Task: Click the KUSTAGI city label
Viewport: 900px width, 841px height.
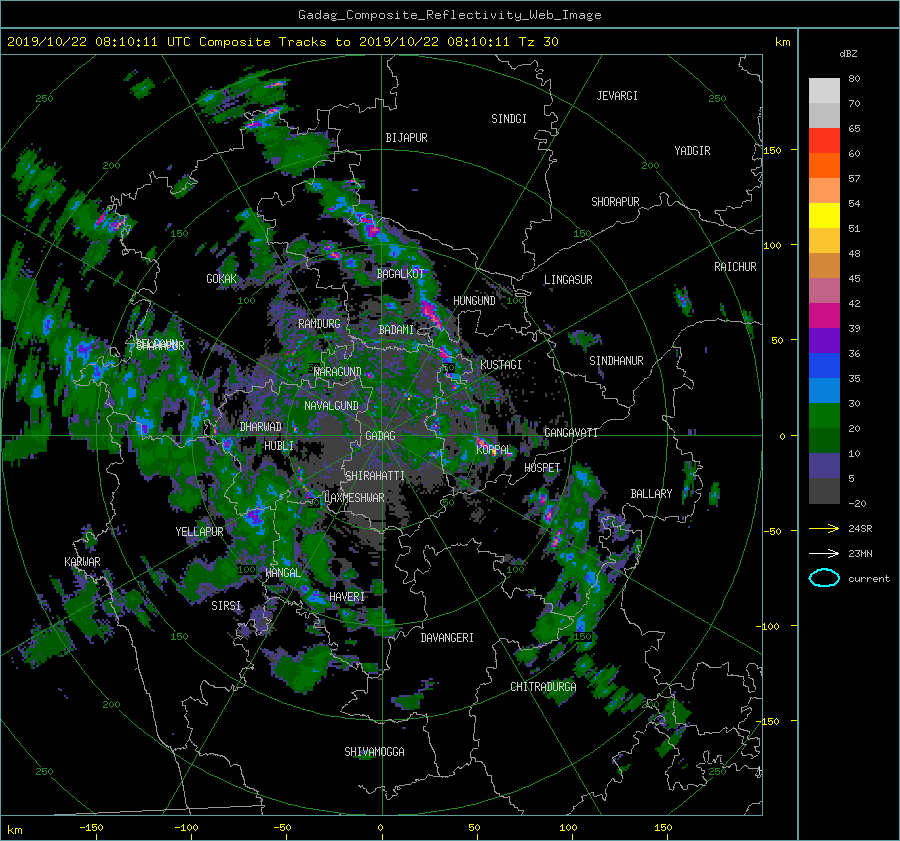Action: pos(501,365)
